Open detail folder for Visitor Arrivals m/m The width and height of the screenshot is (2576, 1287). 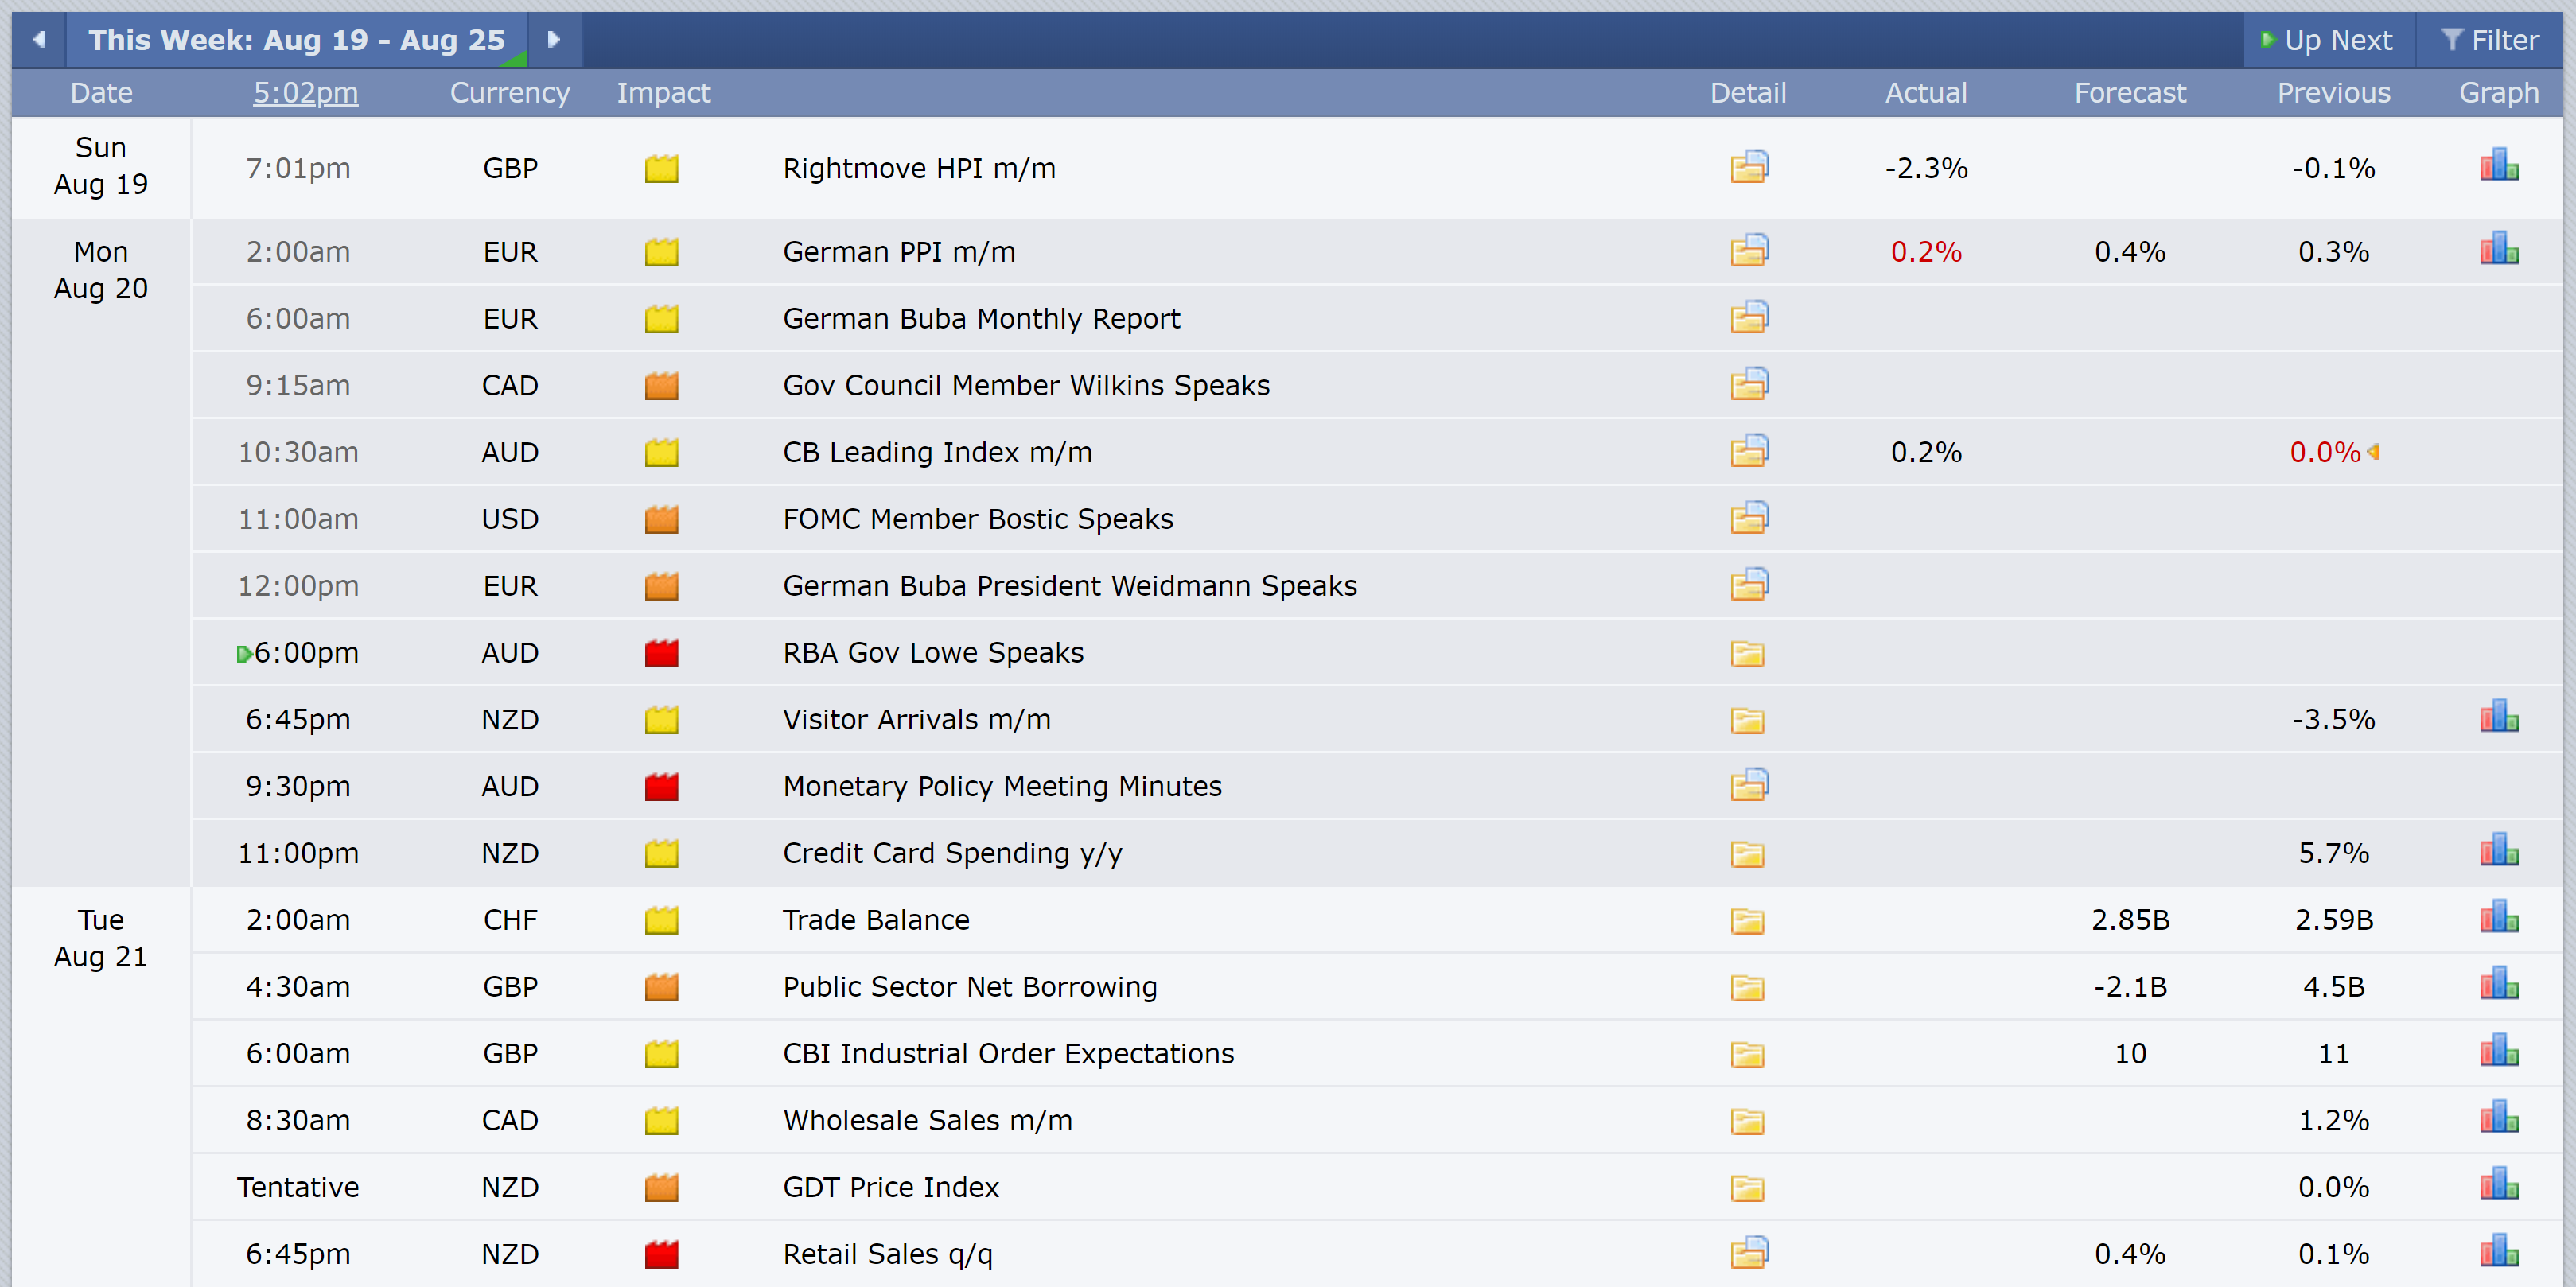click(1747, 721)
